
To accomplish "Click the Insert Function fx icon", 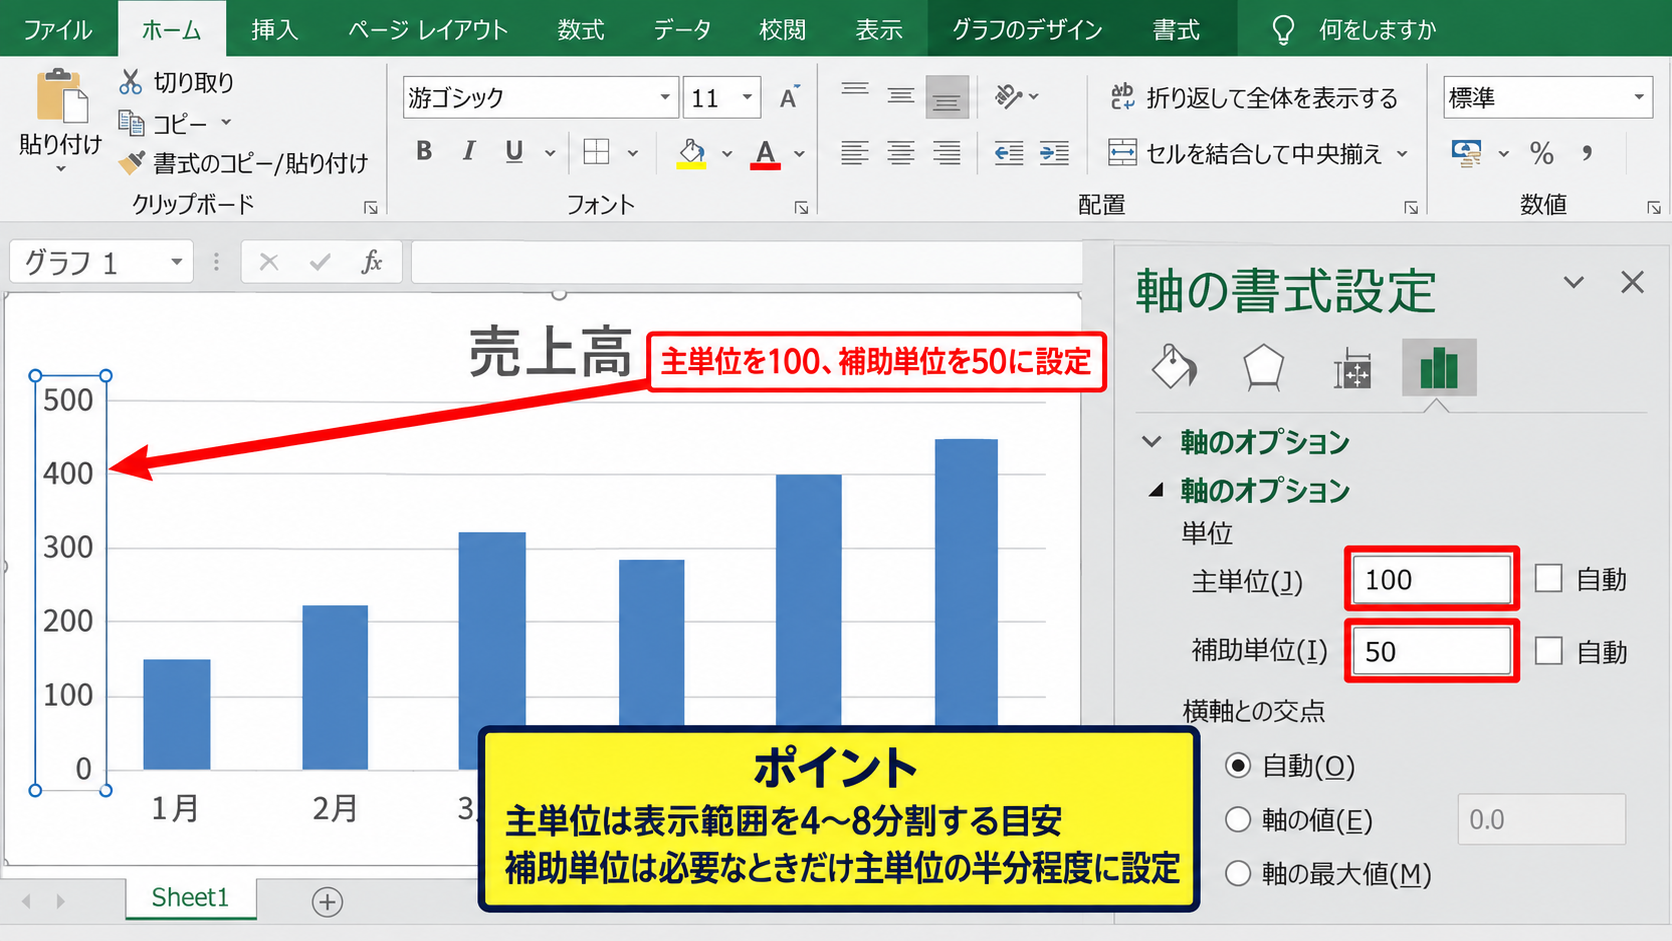I will coord(372,262).
